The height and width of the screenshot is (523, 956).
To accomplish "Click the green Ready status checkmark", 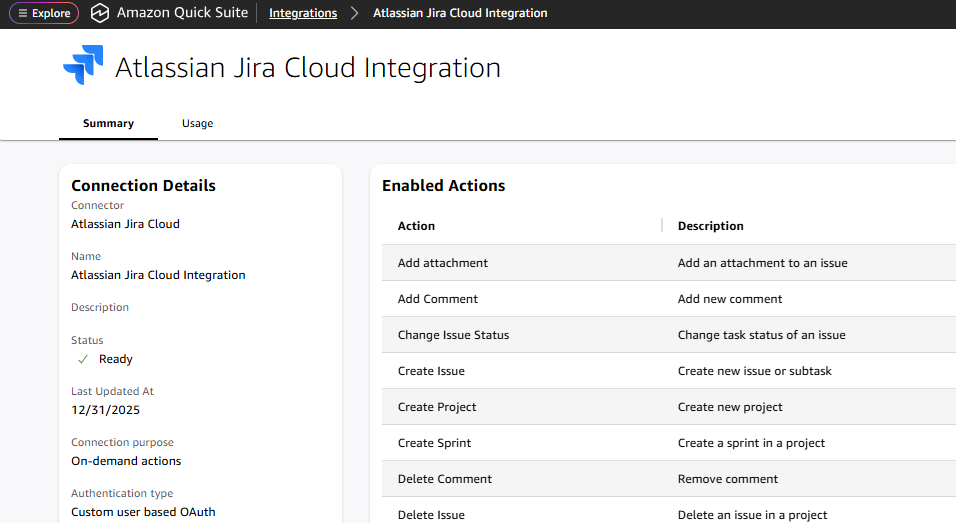I will tap(83, 359).
